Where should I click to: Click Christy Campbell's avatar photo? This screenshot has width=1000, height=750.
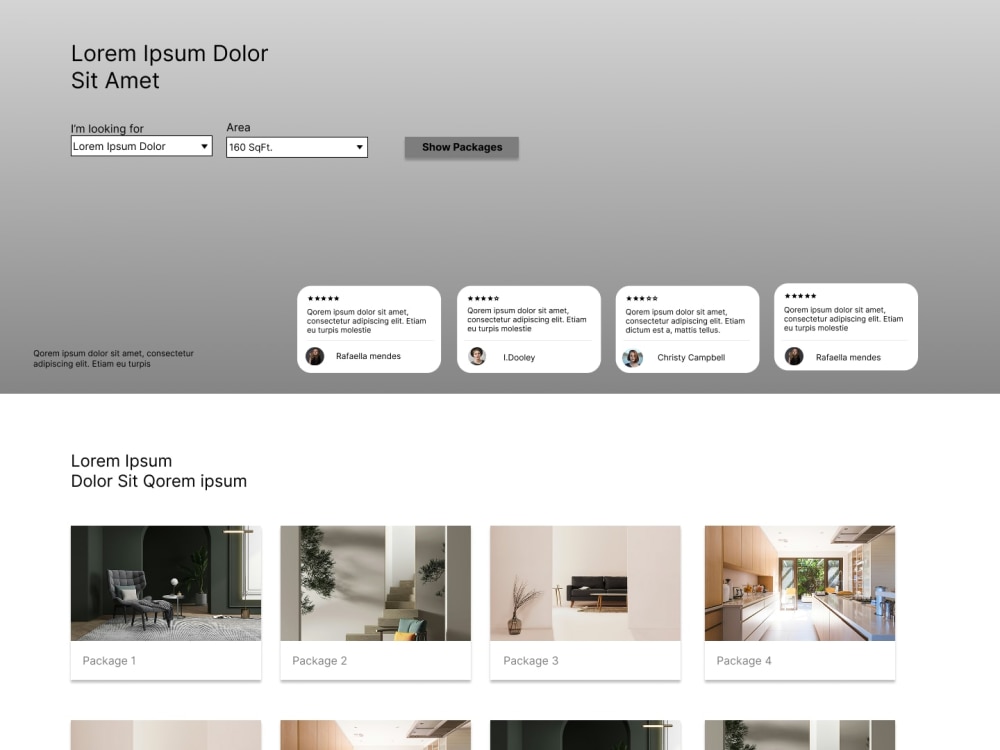(632, 358)
